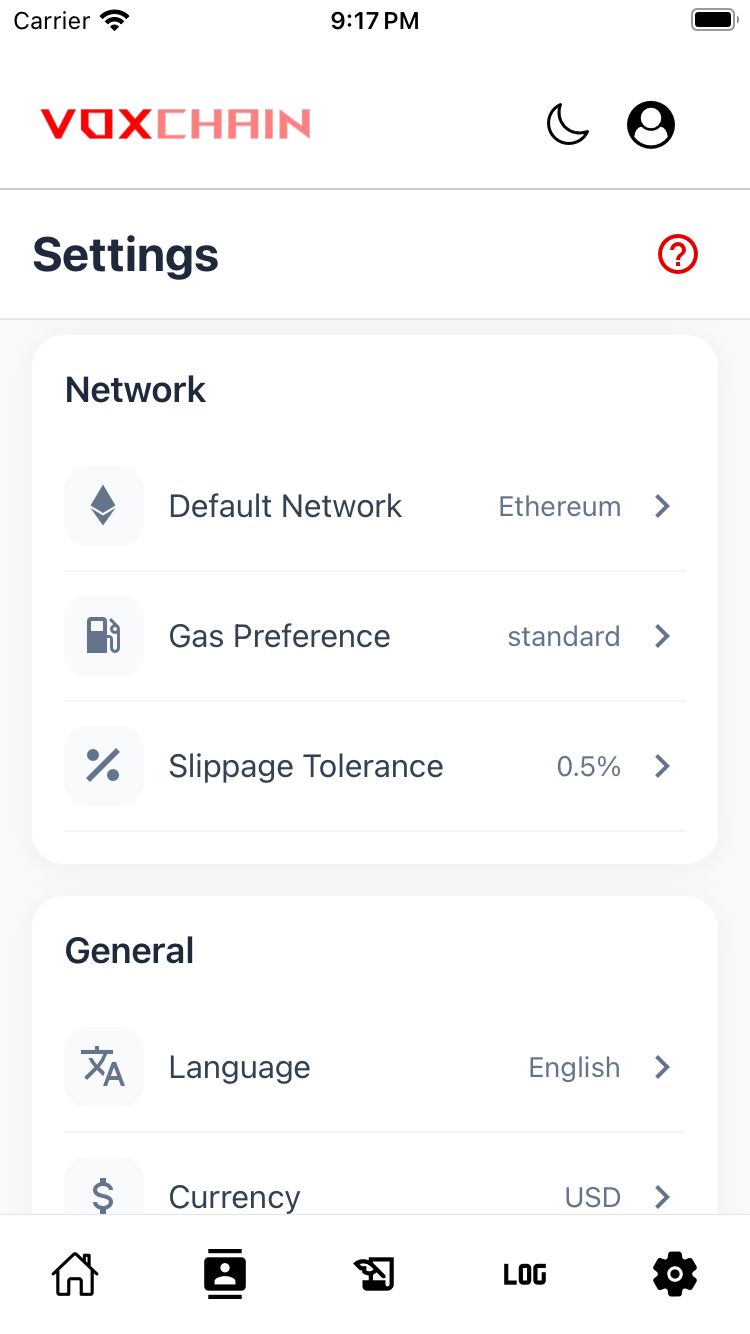Go to the Home tab
The height and width of the screenshot is (1334, 750).
(x=75, y=1274)
